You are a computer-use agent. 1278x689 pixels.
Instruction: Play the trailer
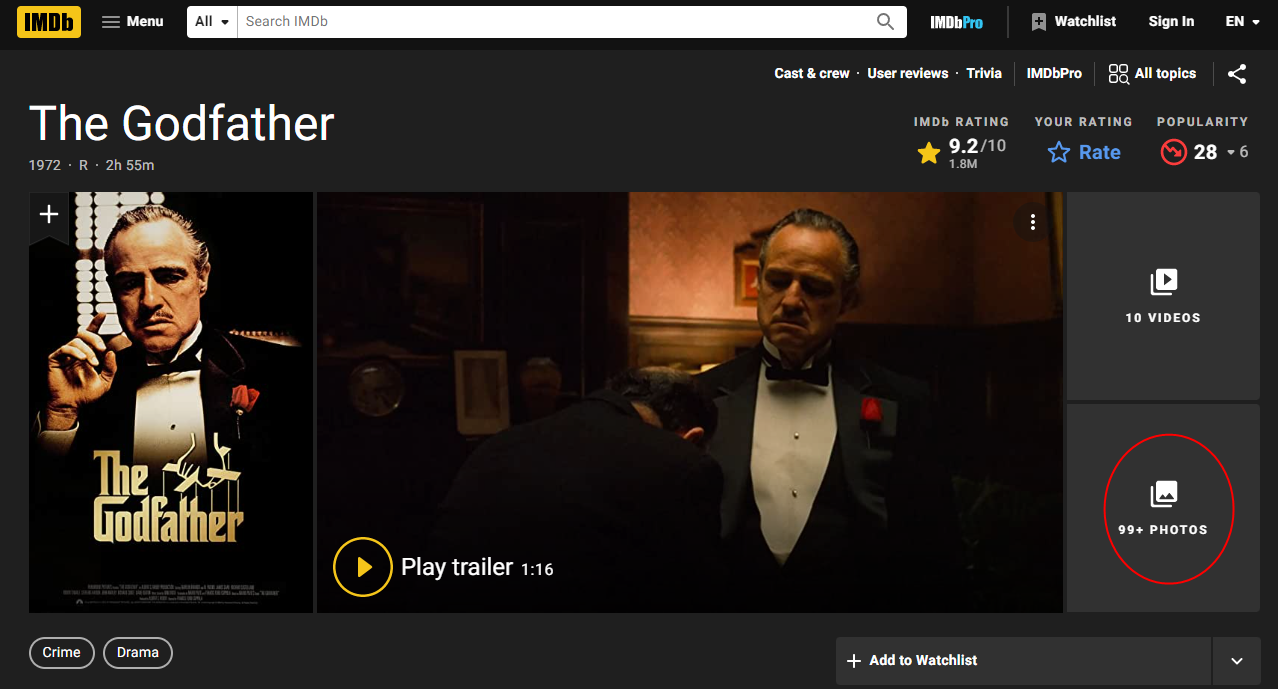point(443,567)
